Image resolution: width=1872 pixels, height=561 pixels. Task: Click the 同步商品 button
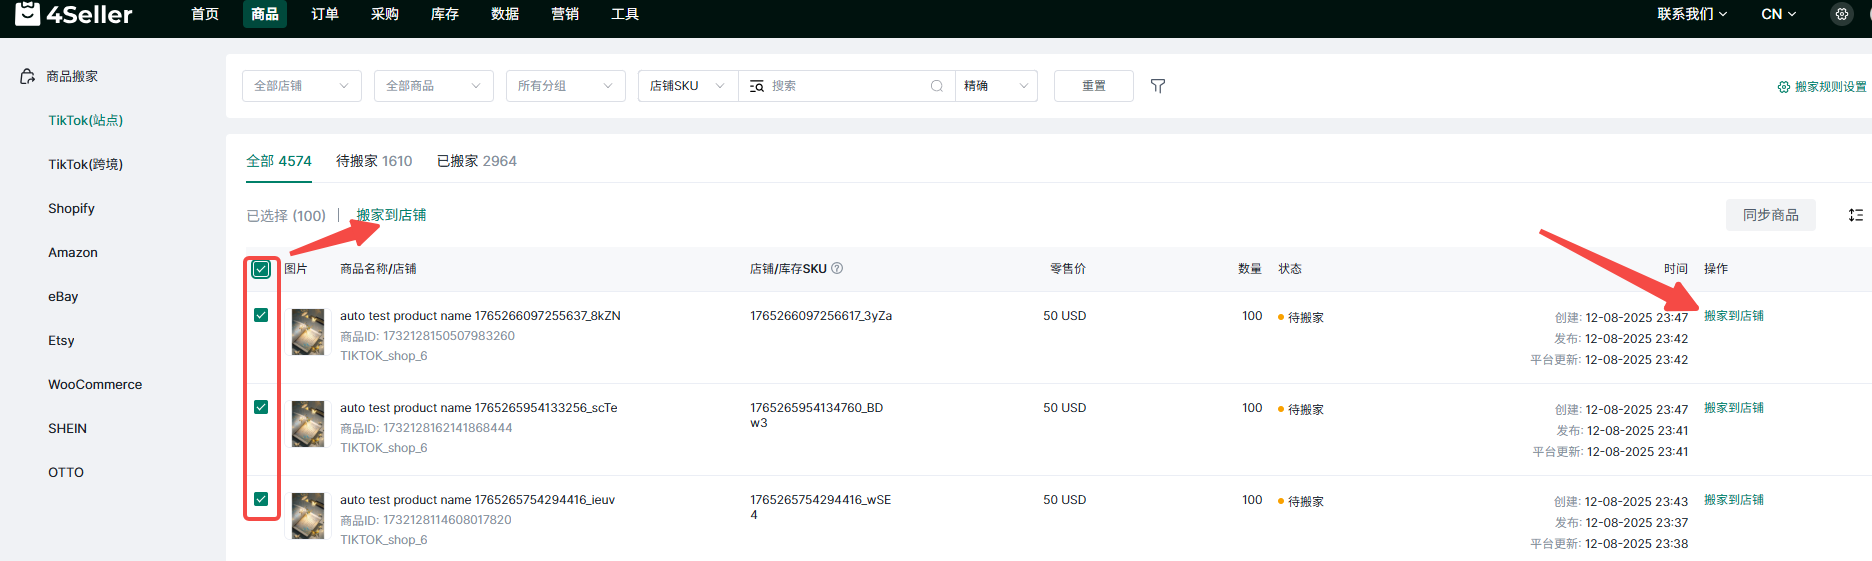click(x=1770, y=215)
